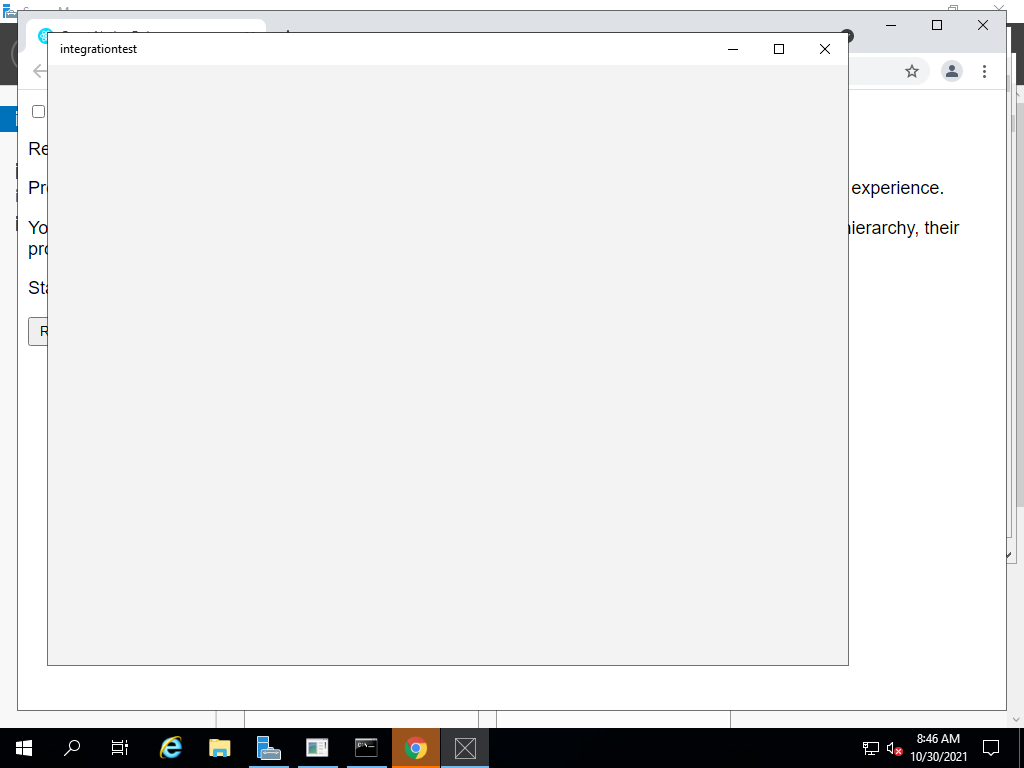The image size is (1024, 768).
Task: Open the command prompt from the taskbar
Action: (x=366, y=747)
